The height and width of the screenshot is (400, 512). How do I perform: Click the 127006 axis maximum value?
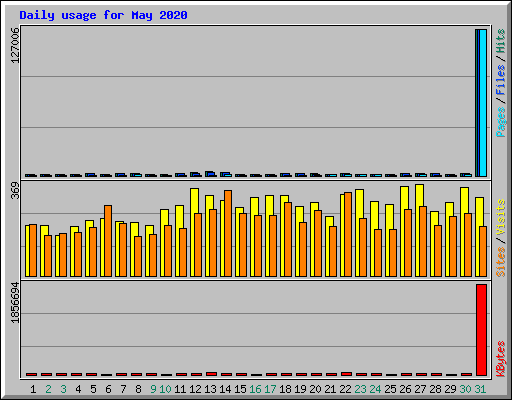pos(15,45)
